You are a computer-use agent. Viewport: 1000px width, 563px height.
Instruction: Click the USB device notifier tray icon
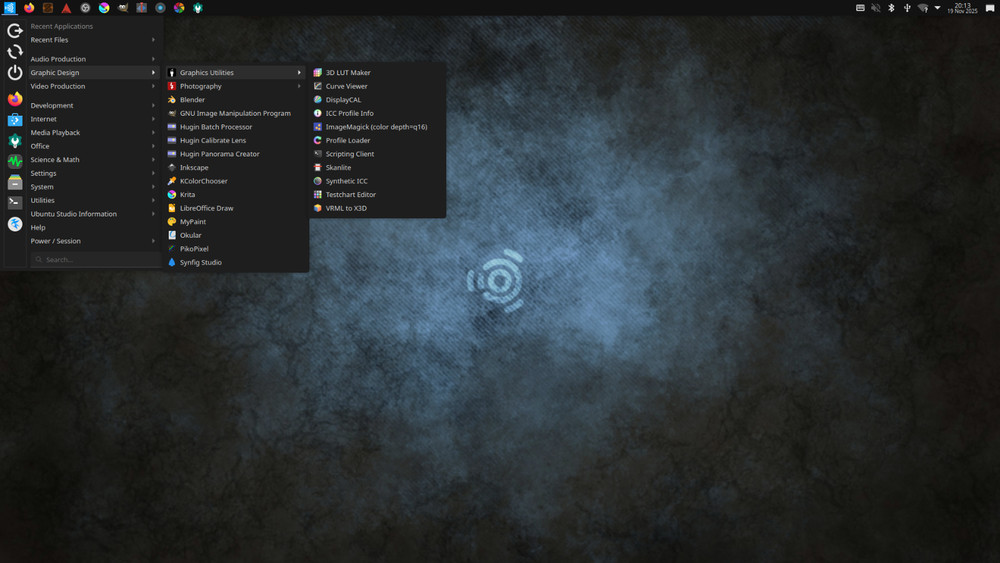tap(907, 8)
